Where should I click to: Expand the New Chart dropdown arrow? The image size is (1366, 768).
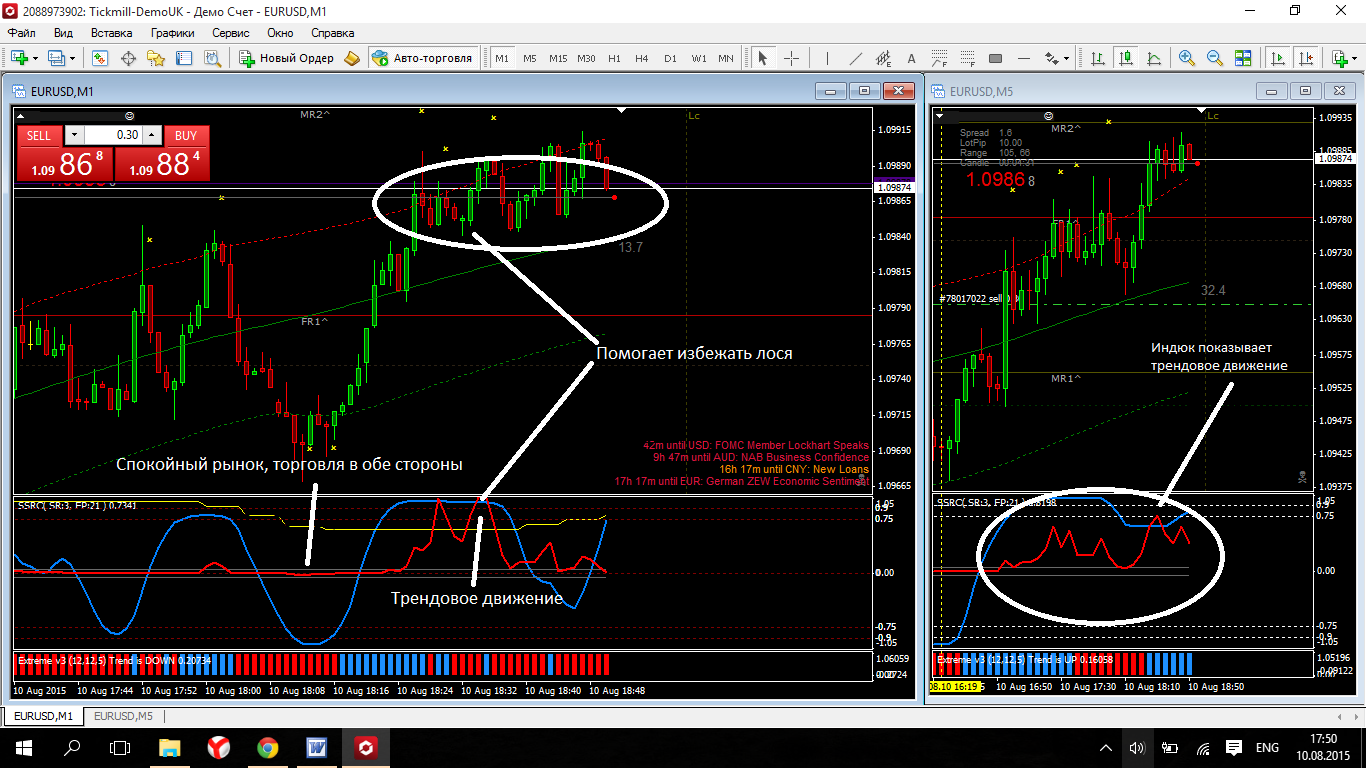(36, 58)
